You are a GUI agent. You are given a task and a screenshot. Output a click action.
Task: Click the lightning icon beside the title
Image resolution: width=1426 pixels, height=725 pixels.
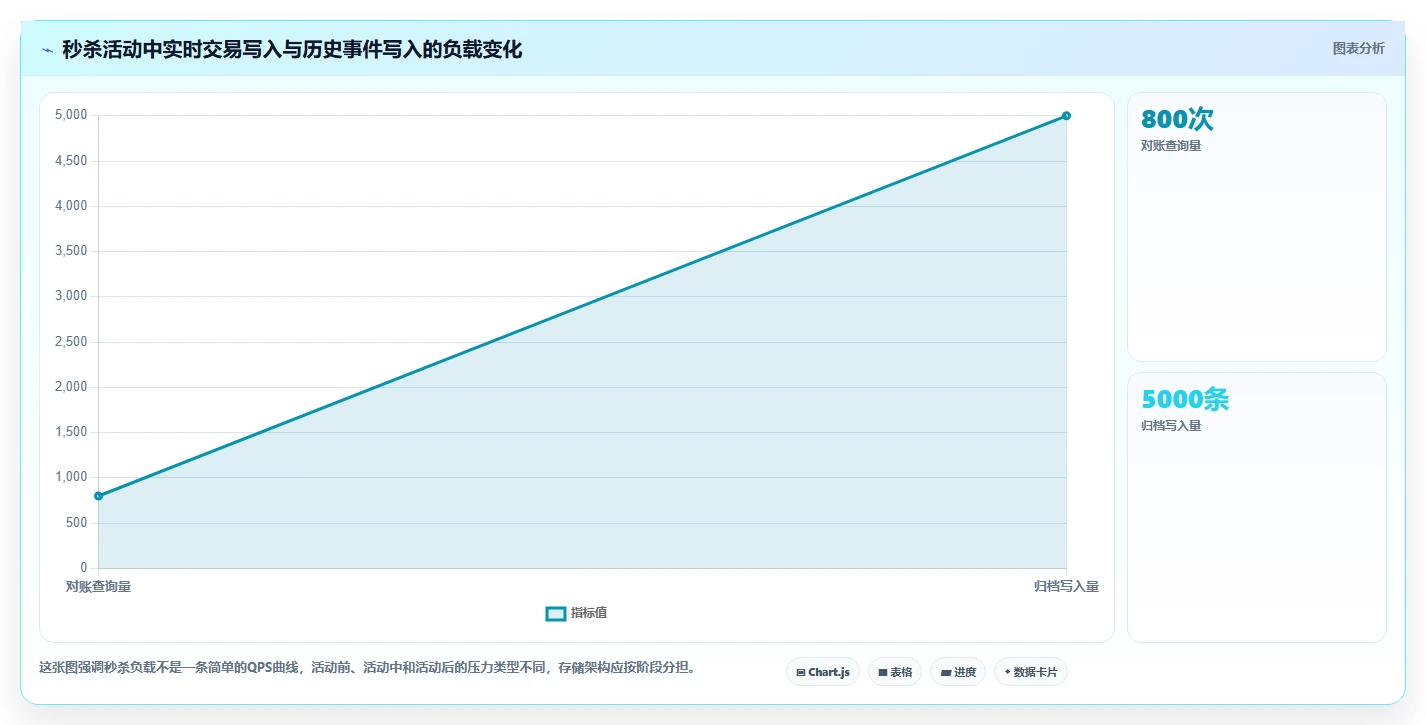47,50
